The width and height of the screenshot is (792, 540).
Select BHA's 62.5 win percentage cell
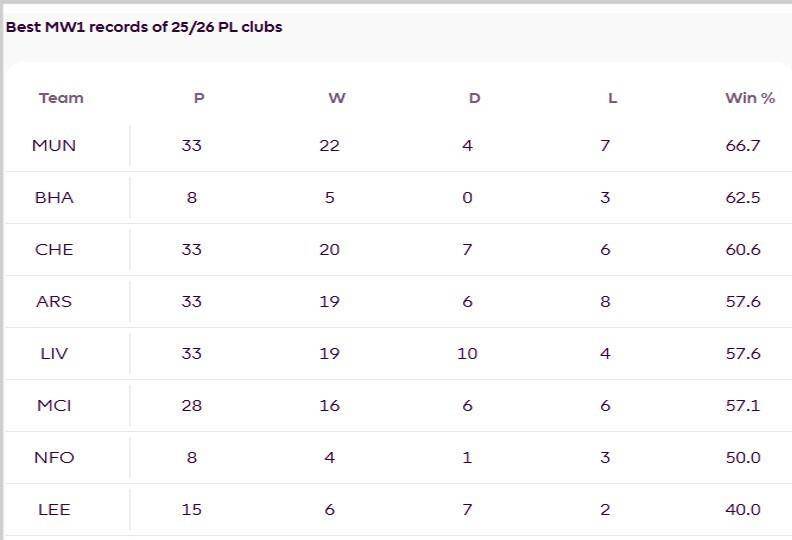tap(743, 198)
